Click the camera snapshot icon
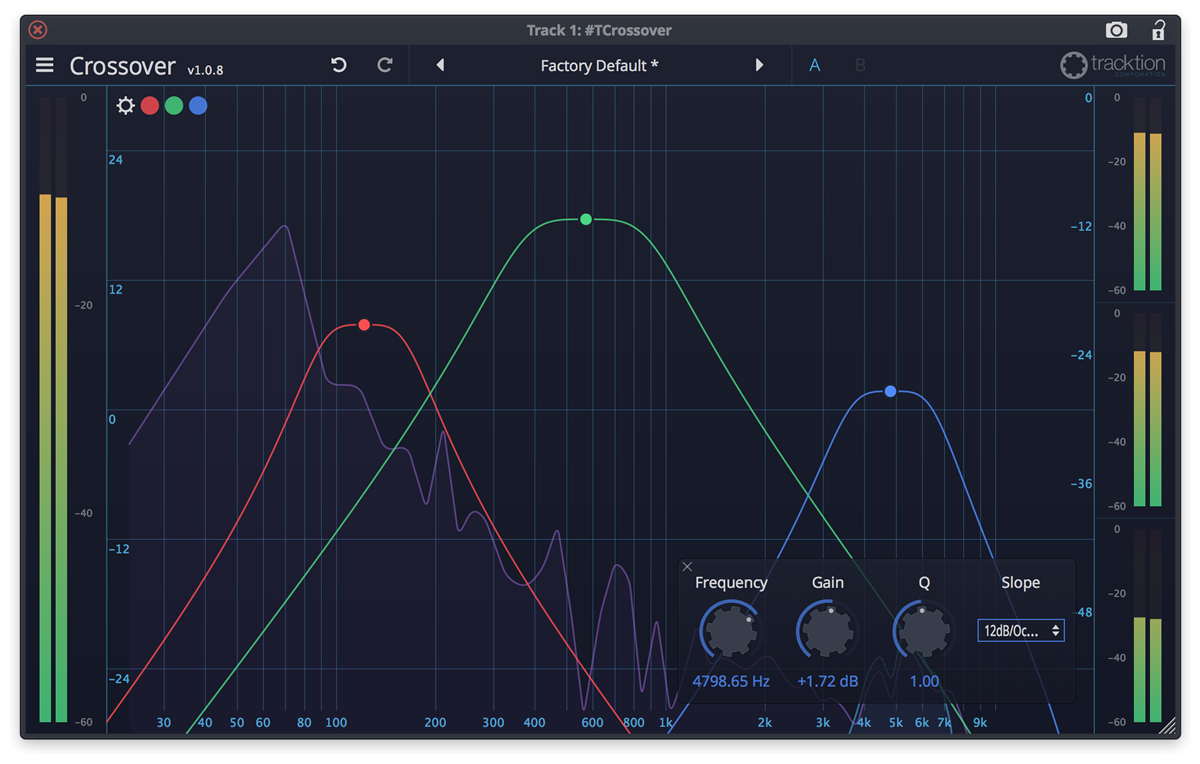1200x764 pixels. pyautogui.click(x=1119, y=30)
